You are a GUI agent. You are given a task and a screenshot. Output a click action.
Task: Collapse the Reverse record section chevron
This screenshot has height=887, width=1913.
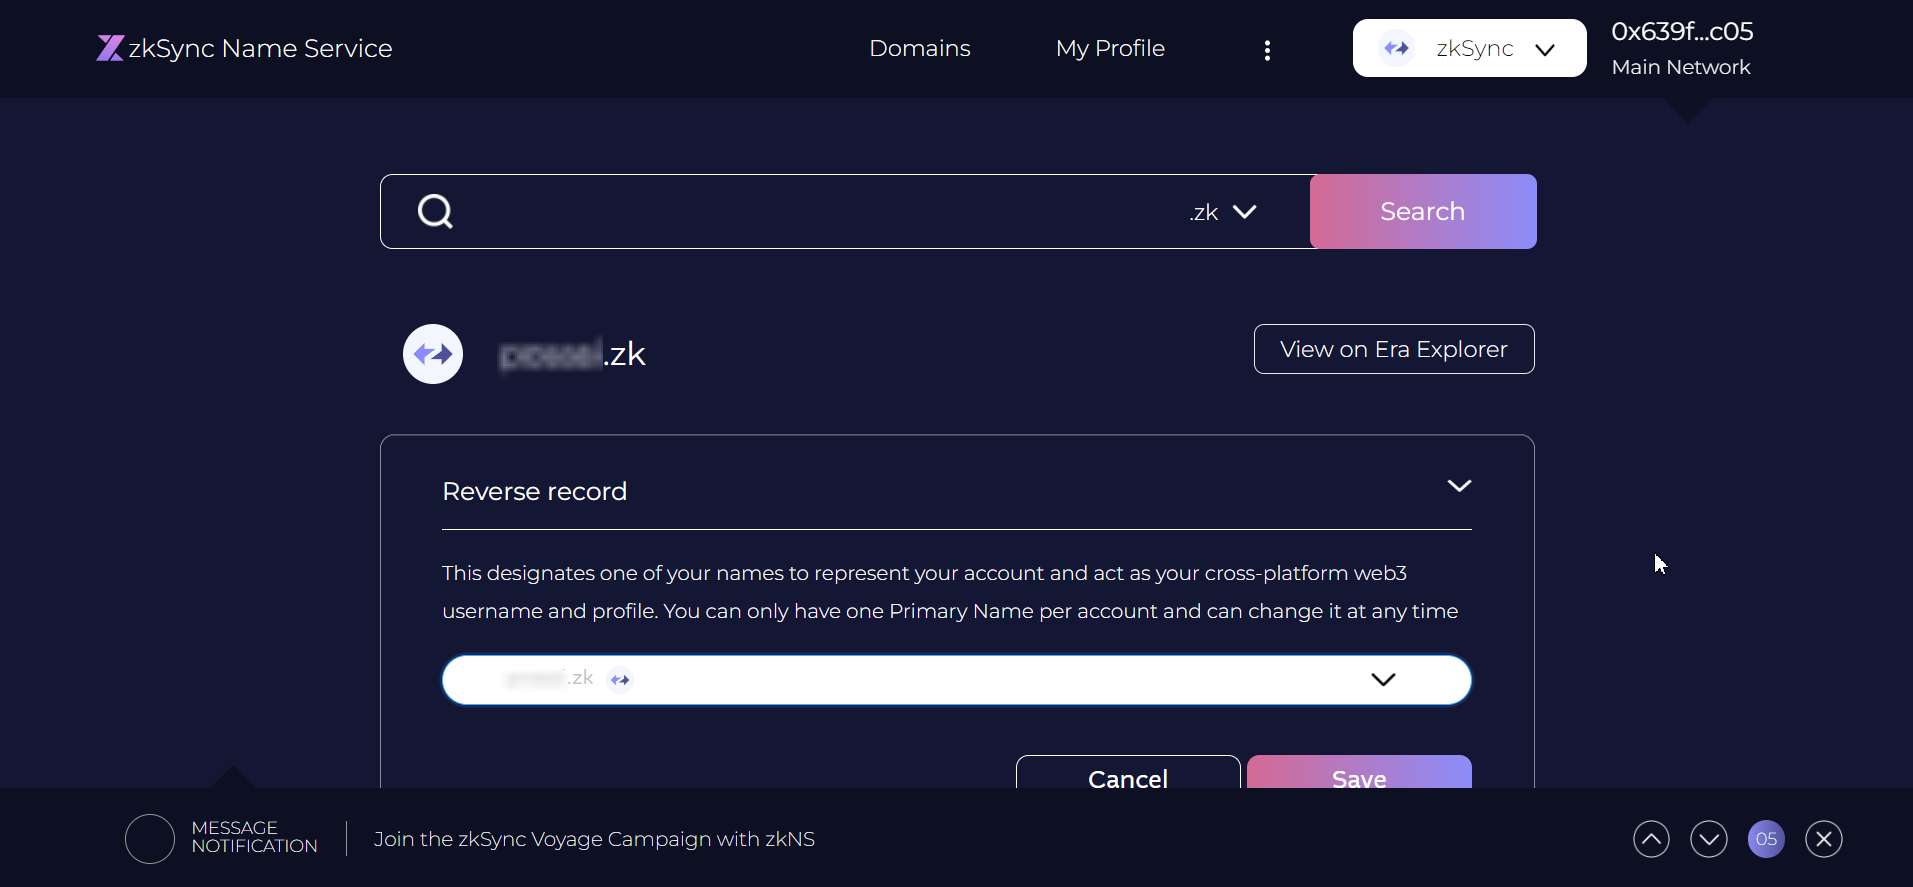click(x=1459, y=486)
